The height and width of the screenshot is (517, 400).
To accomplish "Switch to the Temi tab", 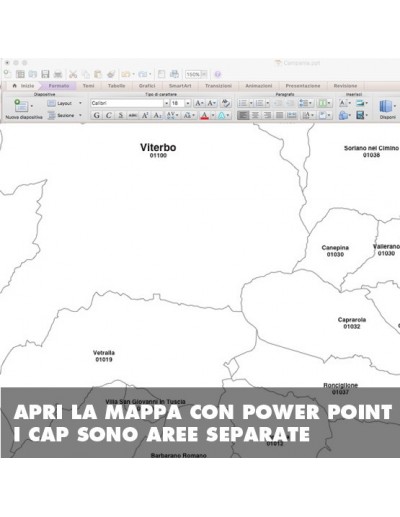I will (x=88, y=86).
